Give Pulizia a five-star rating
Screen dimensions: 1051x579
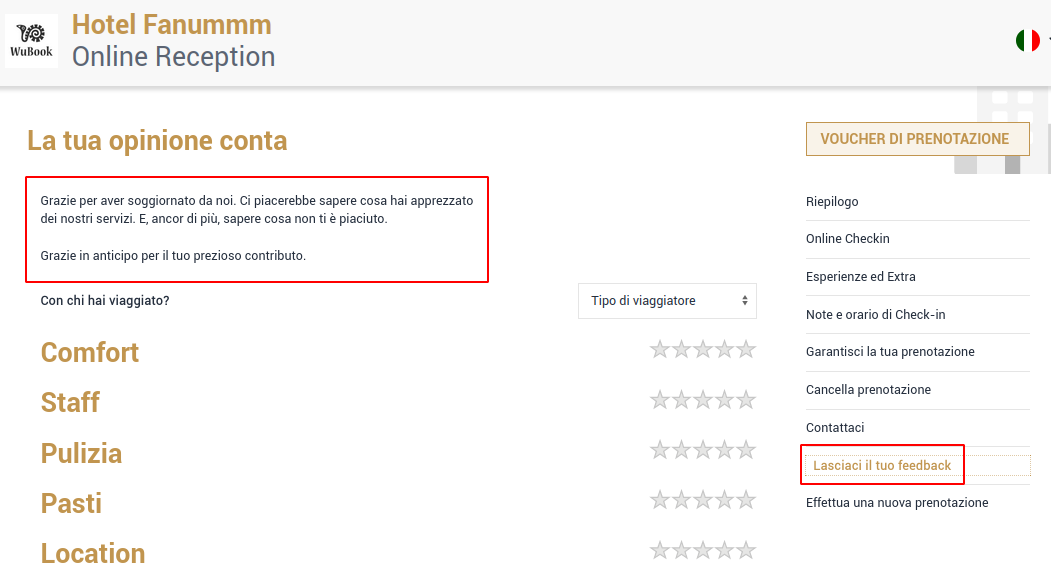coord(746,450)
